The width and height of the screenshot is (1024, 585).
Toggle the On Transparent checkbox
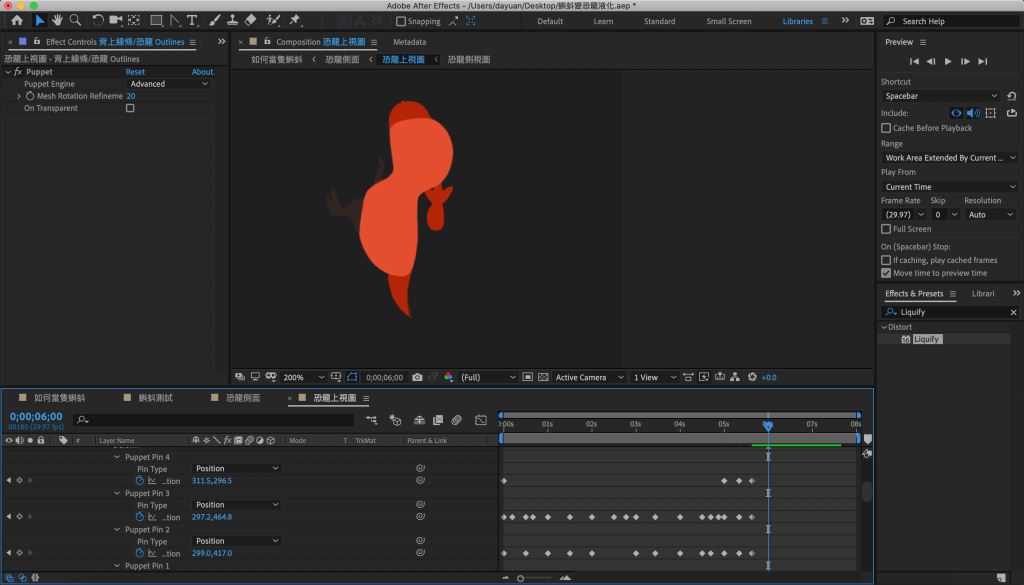[x=130, y=108]
